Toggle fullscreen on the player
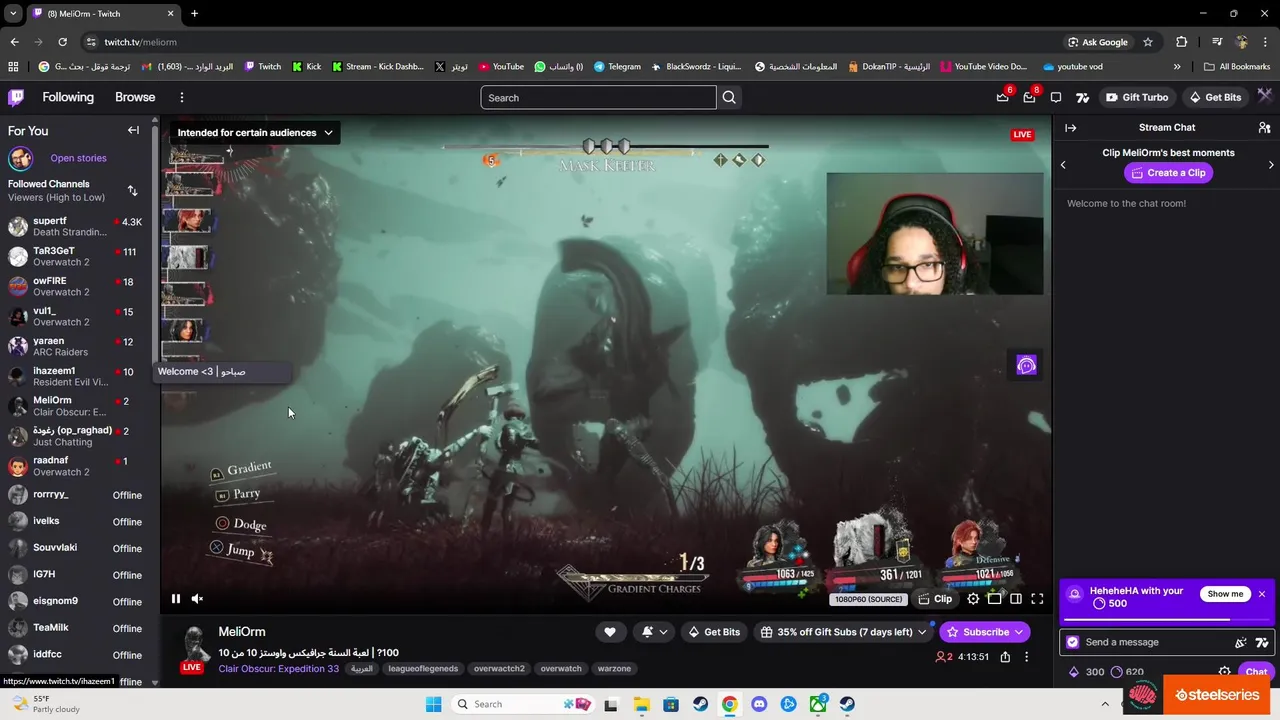 tap(1037, 599)
